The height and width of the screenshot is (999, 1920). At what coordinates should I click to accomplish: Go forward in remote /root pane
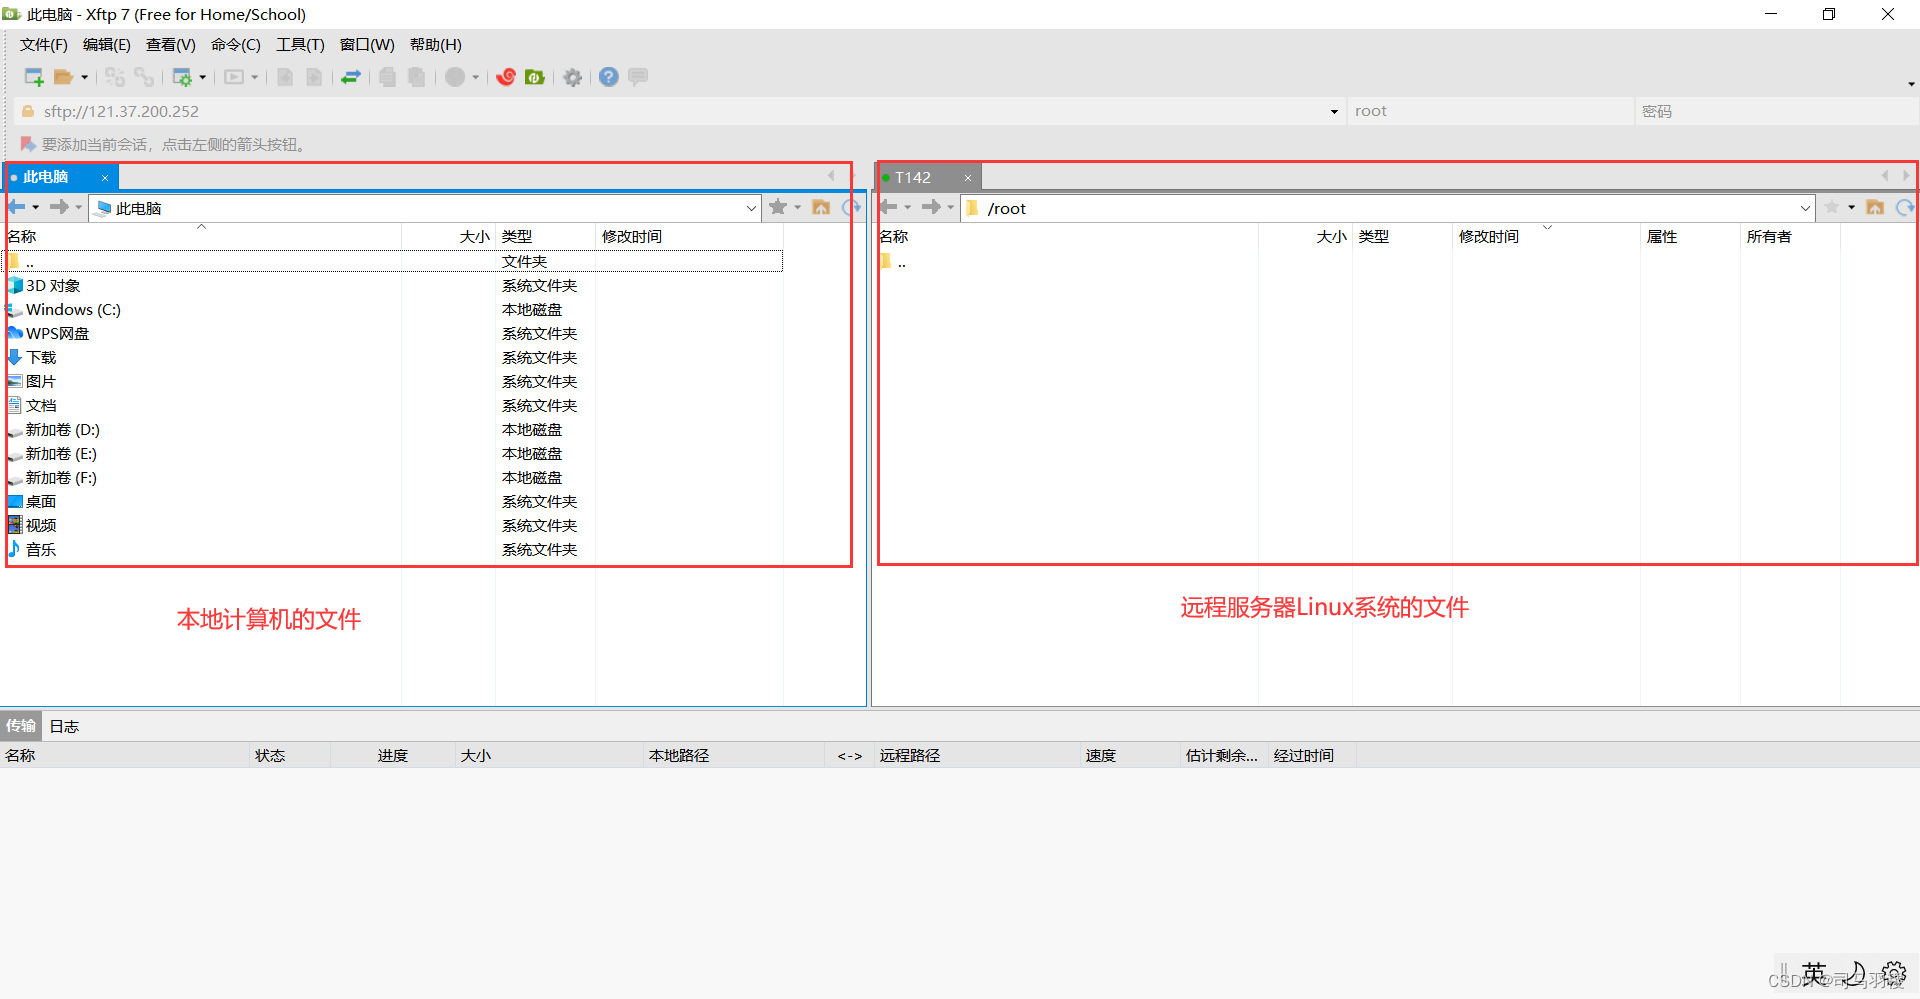click(x=931, y=207)
